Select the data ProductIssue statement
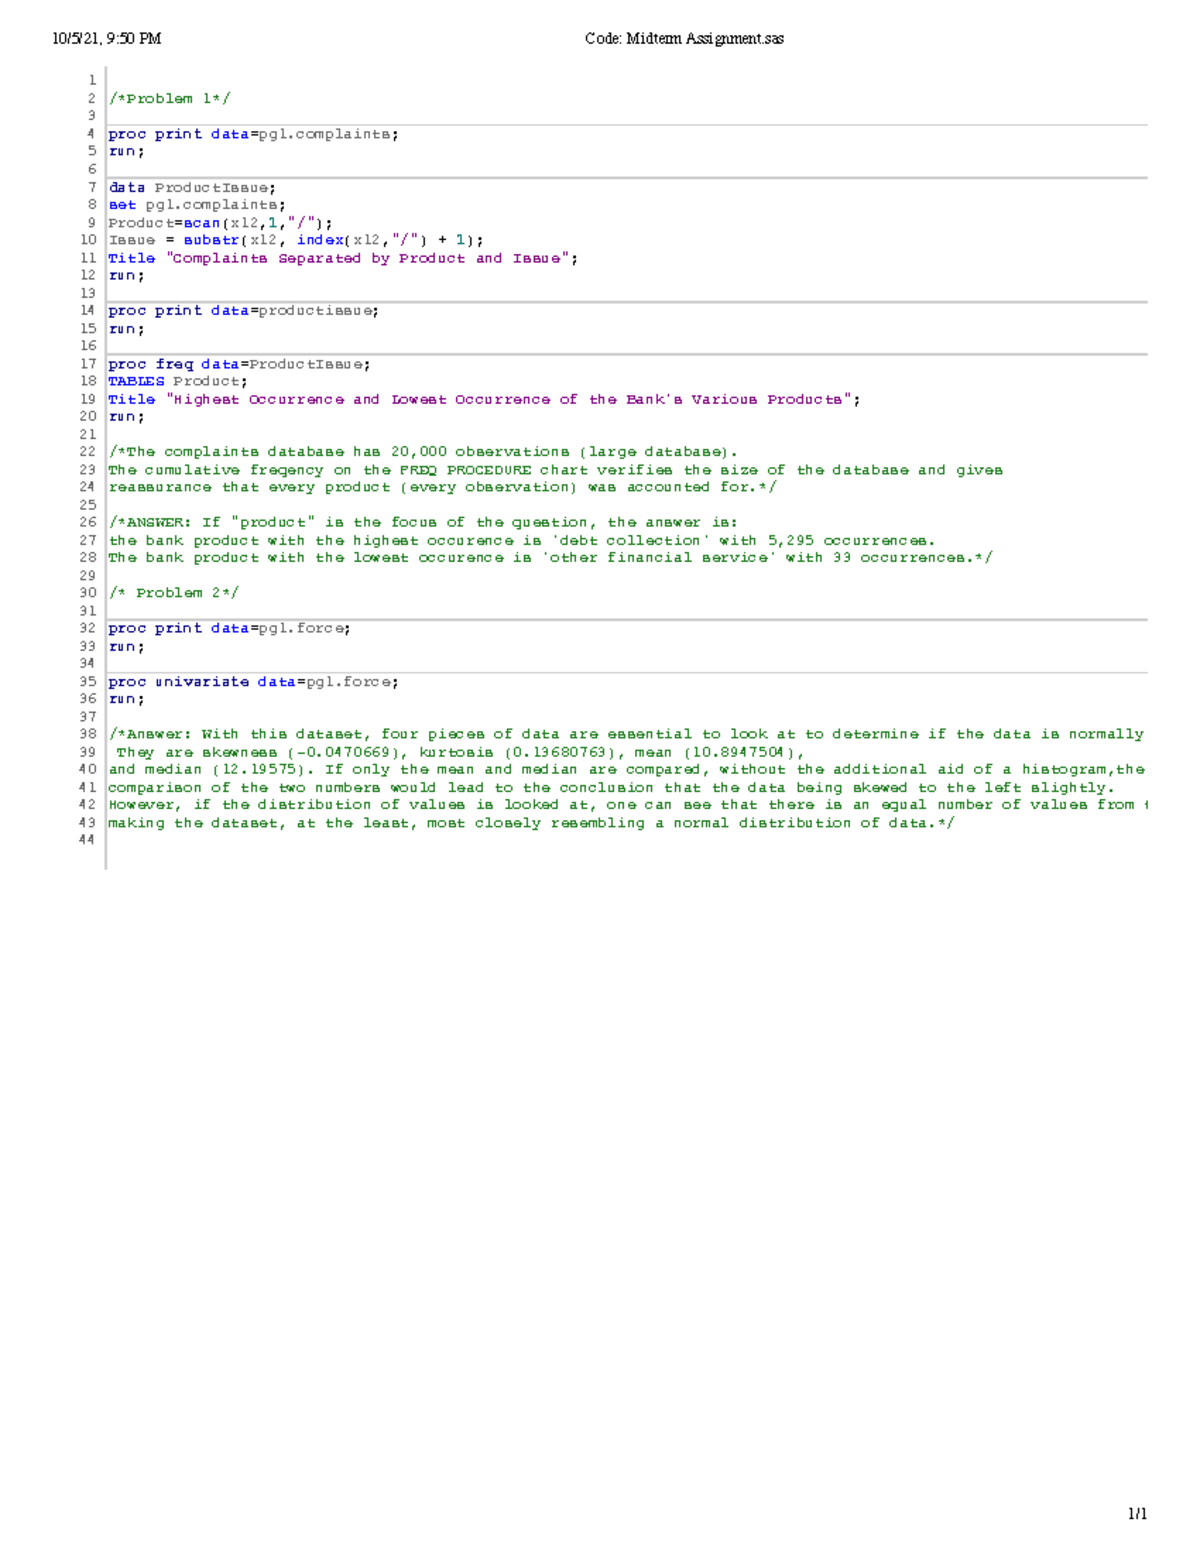This screenshot has height=1553, width=1200. click(x=190, y=187)
